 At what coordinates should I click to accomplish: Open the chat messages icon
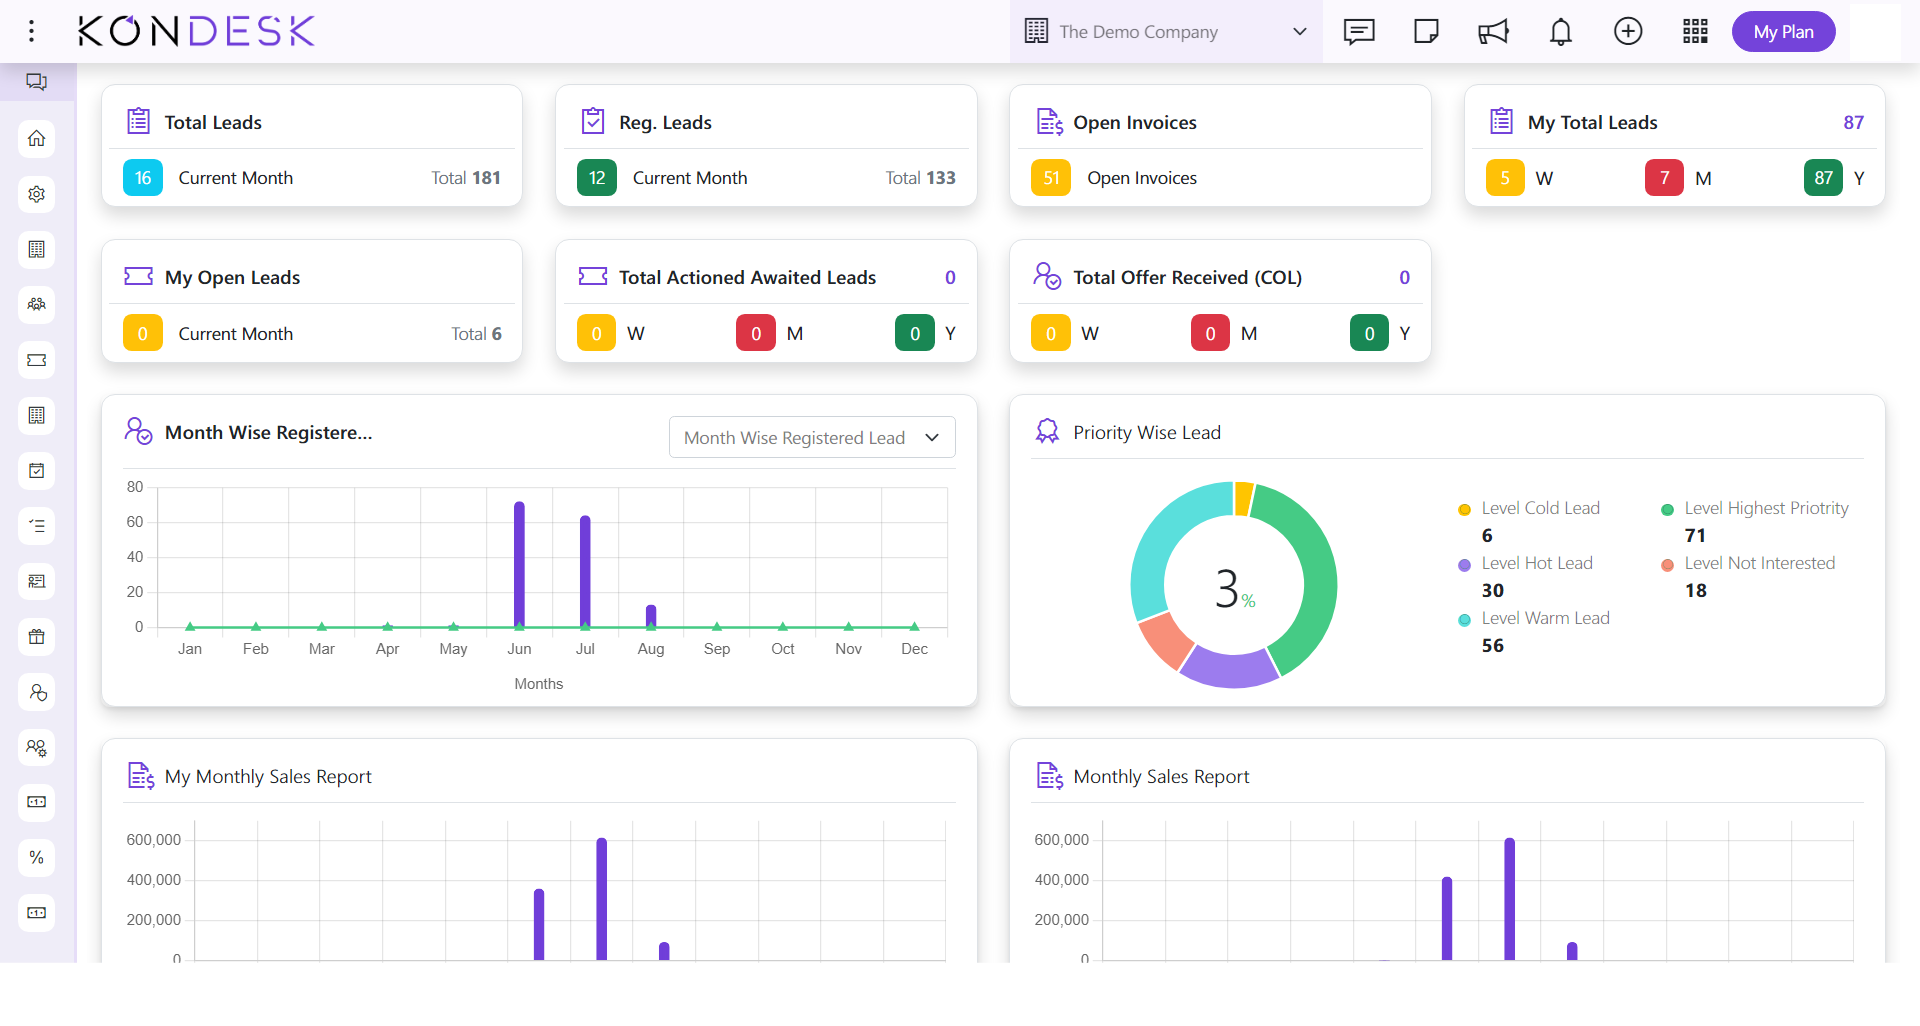pyautogui.click(x=1359, y=32)
